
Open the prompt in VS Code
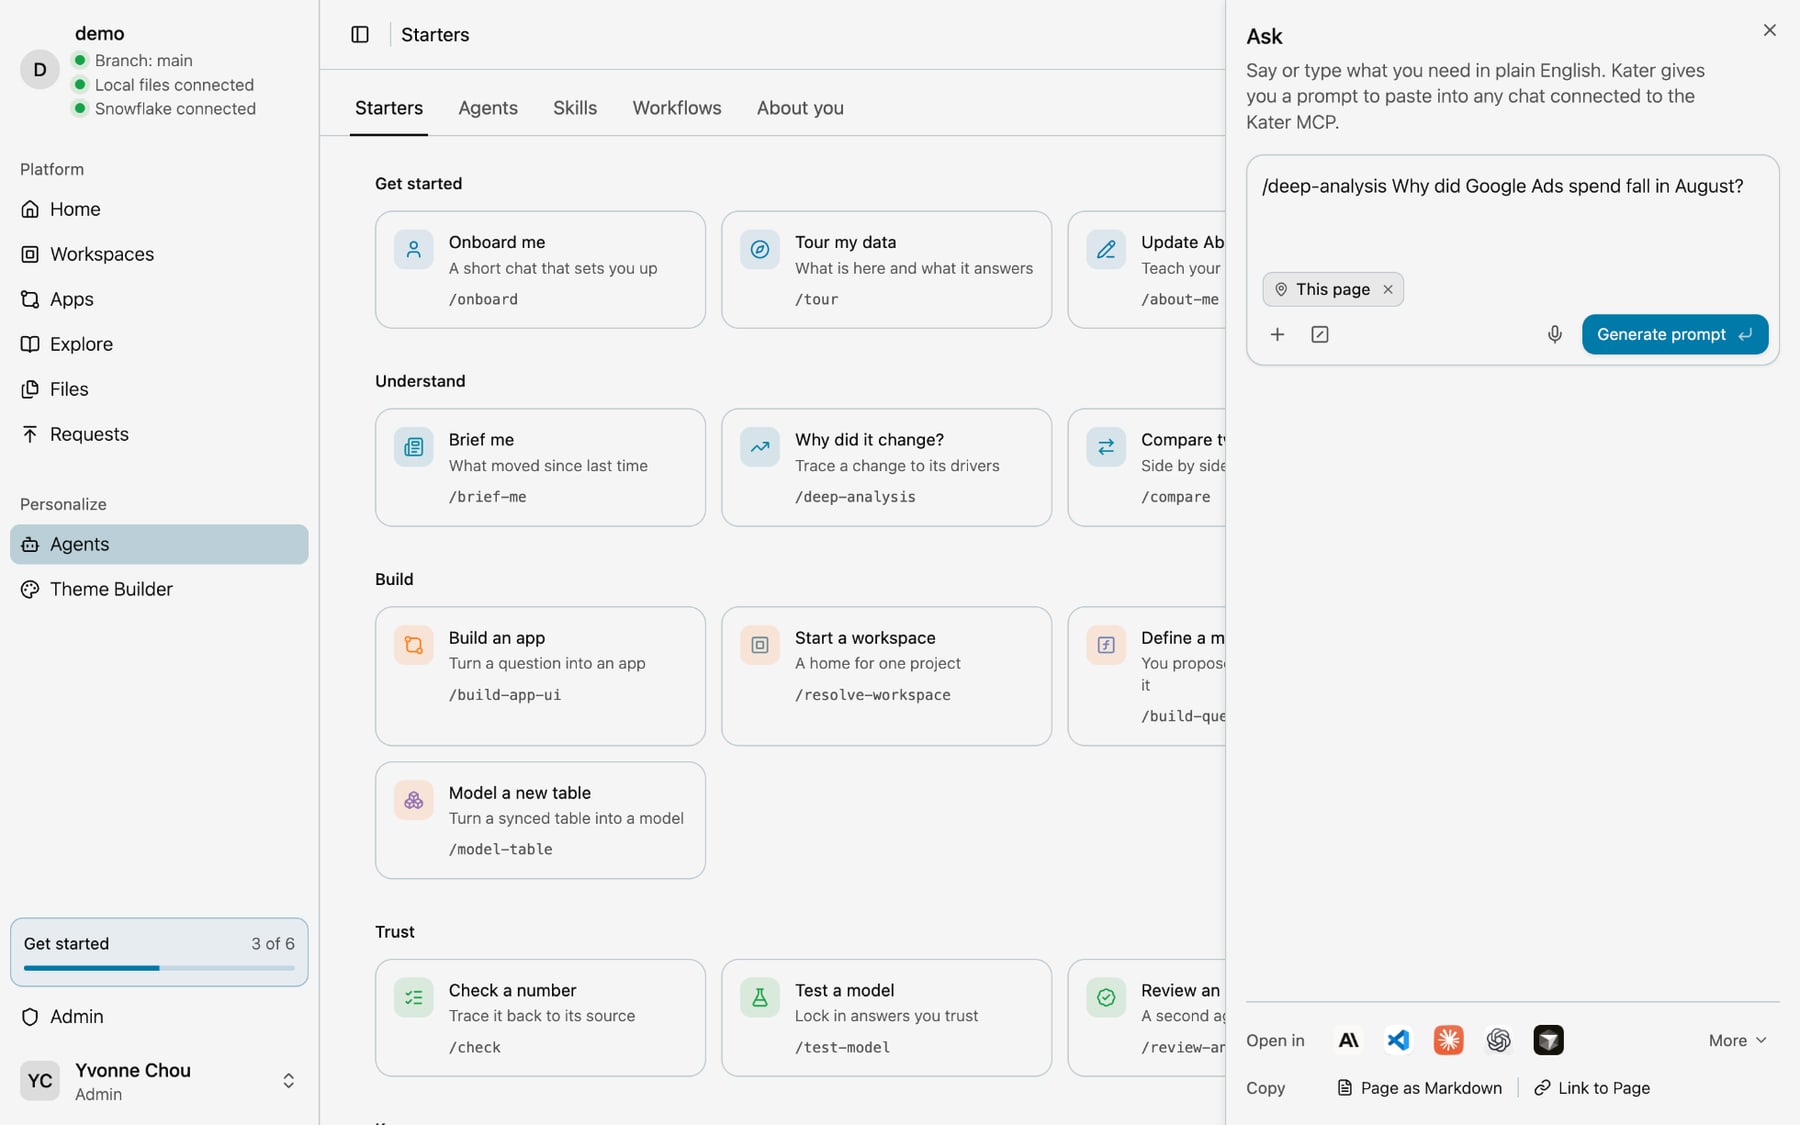tap(1398, 1040)
